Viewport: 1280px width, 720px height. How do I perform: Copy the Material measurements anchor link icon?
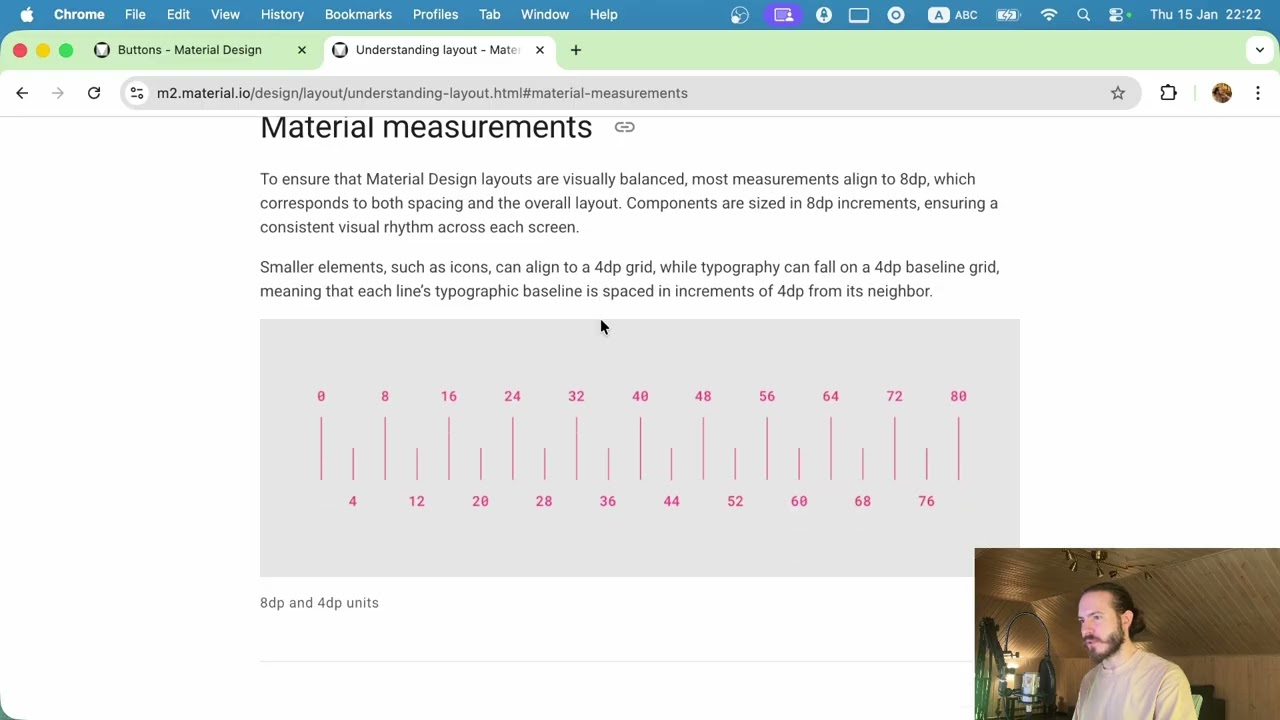(x=624, y=127)
